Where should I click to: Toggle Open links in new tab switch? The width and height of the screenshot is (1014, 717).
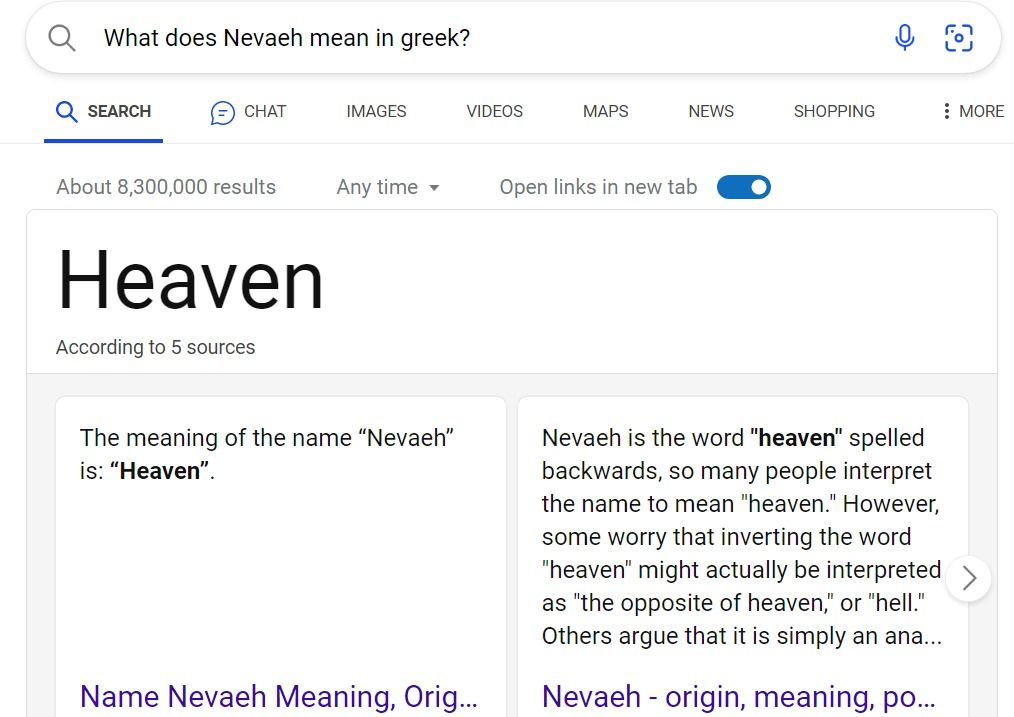[744, 187]
